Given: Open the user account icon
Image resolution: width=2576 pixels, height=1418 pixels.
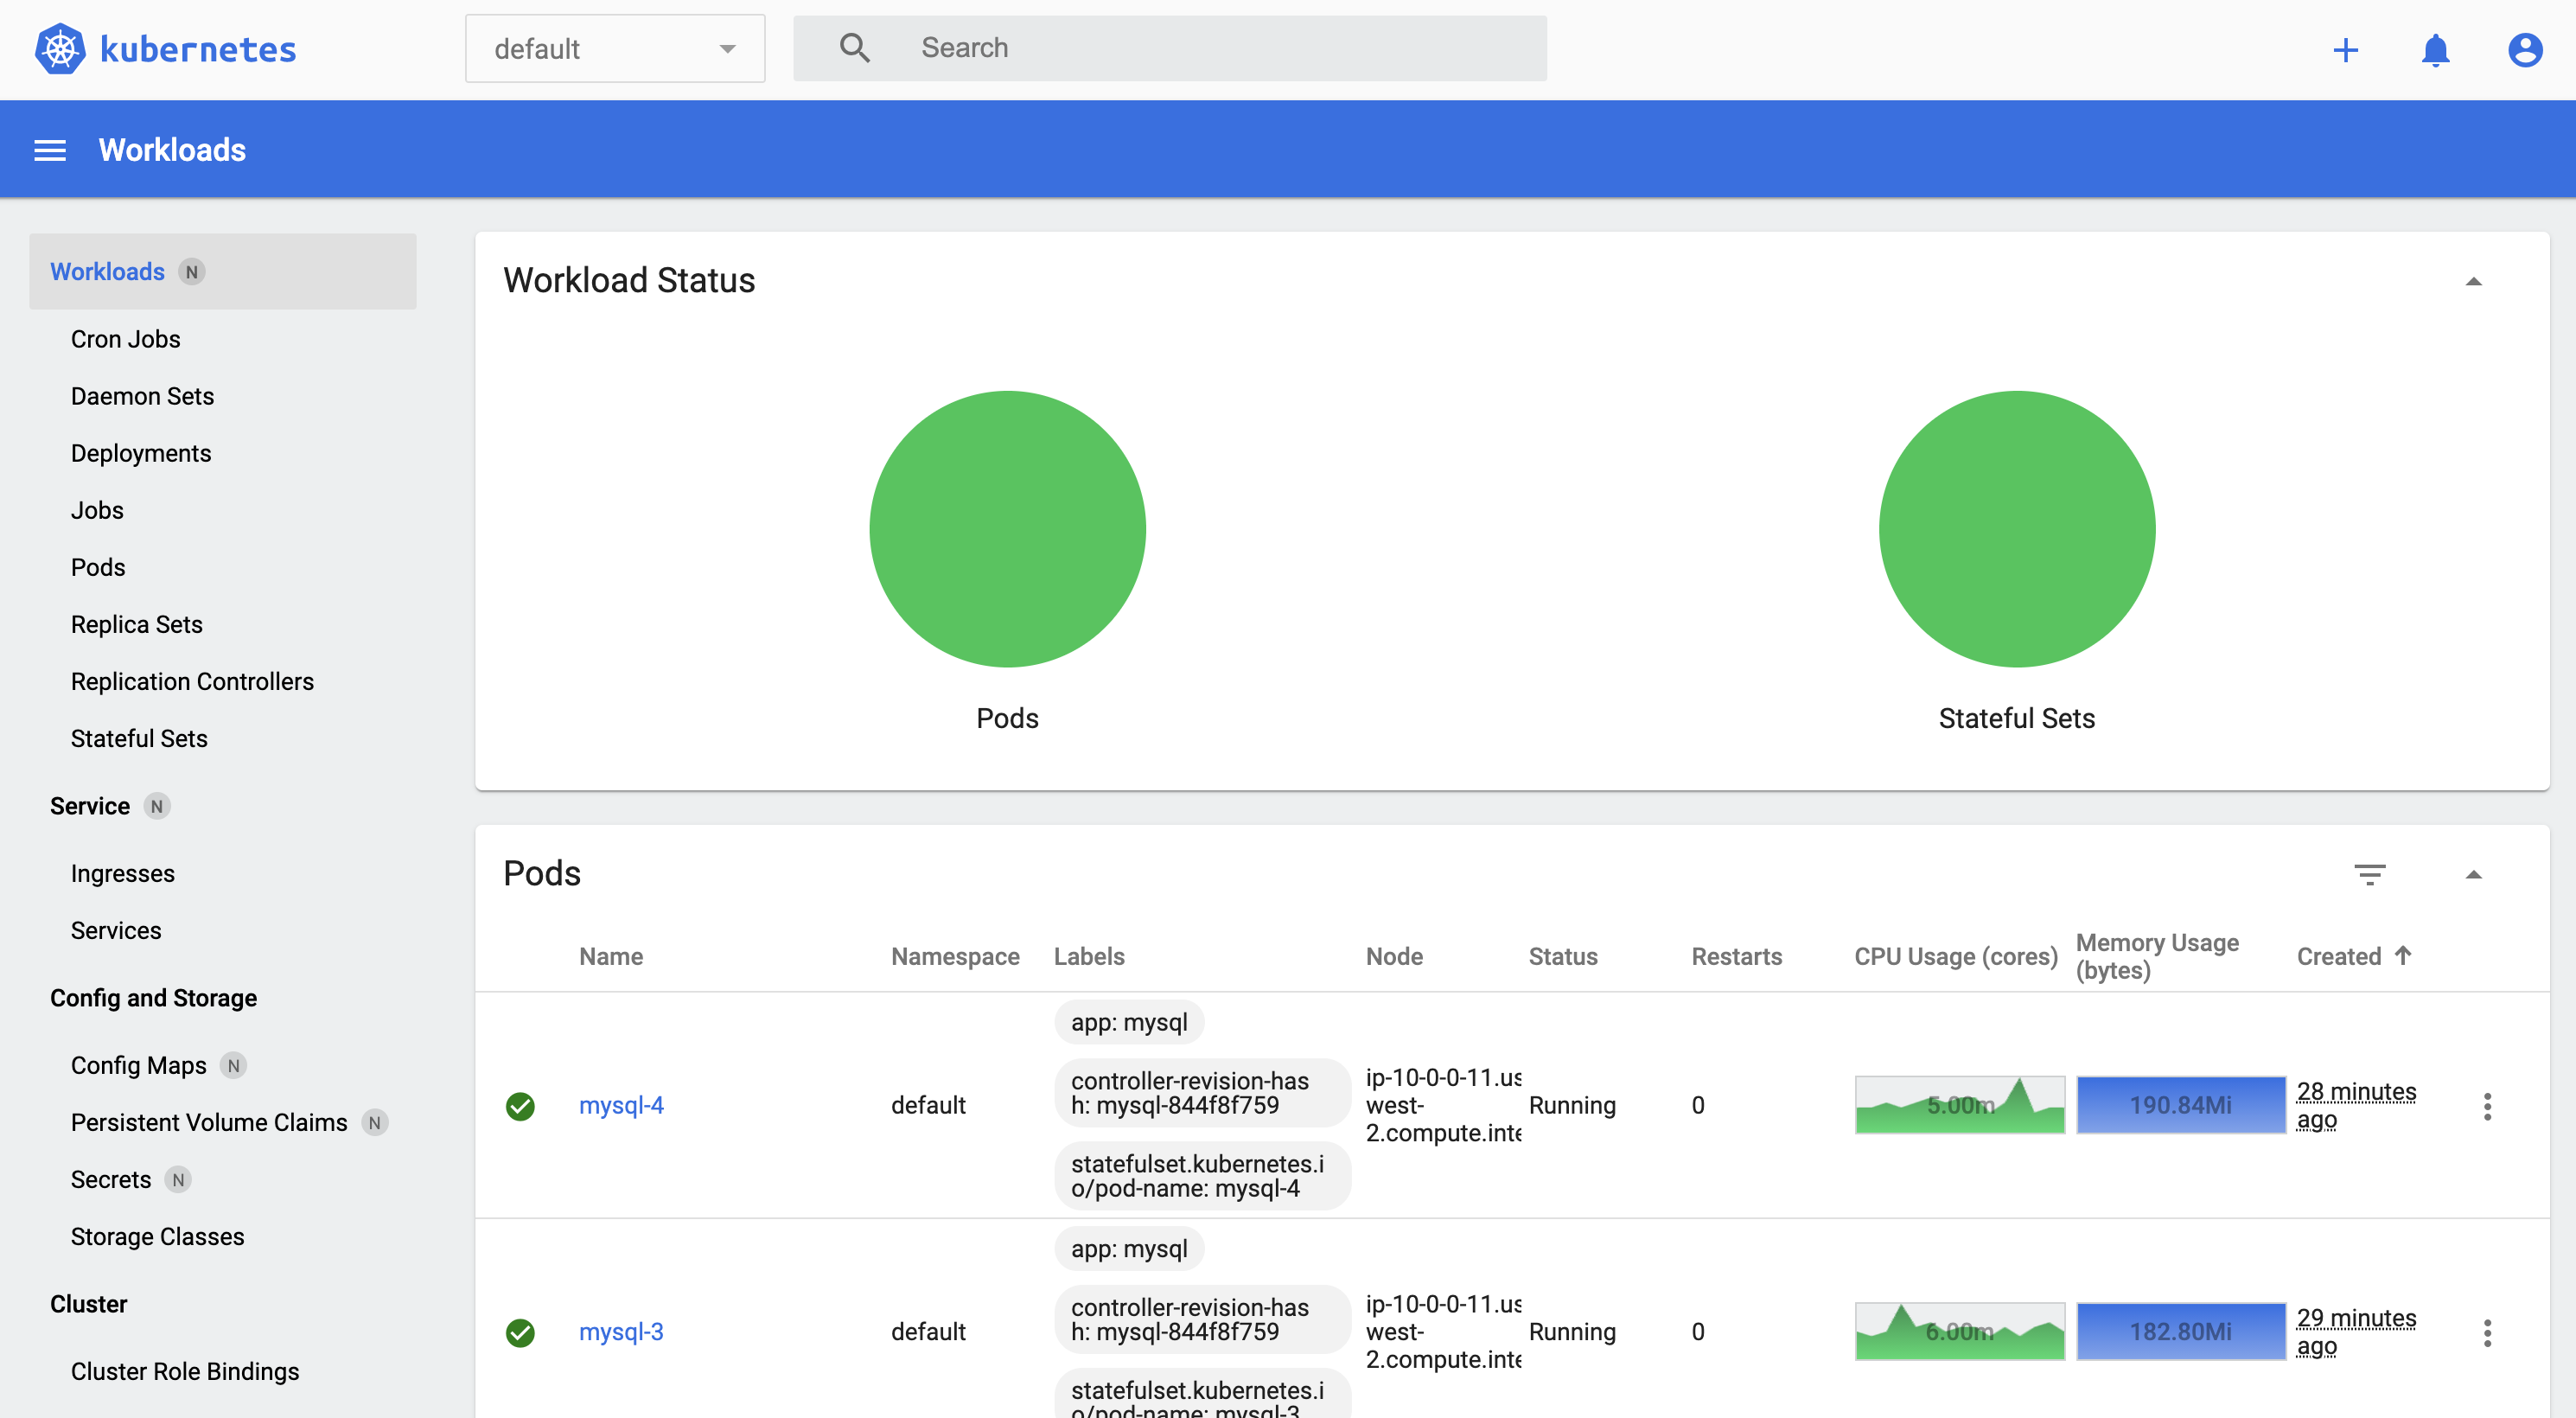Looking at the screenshot, I should 2525,50.
